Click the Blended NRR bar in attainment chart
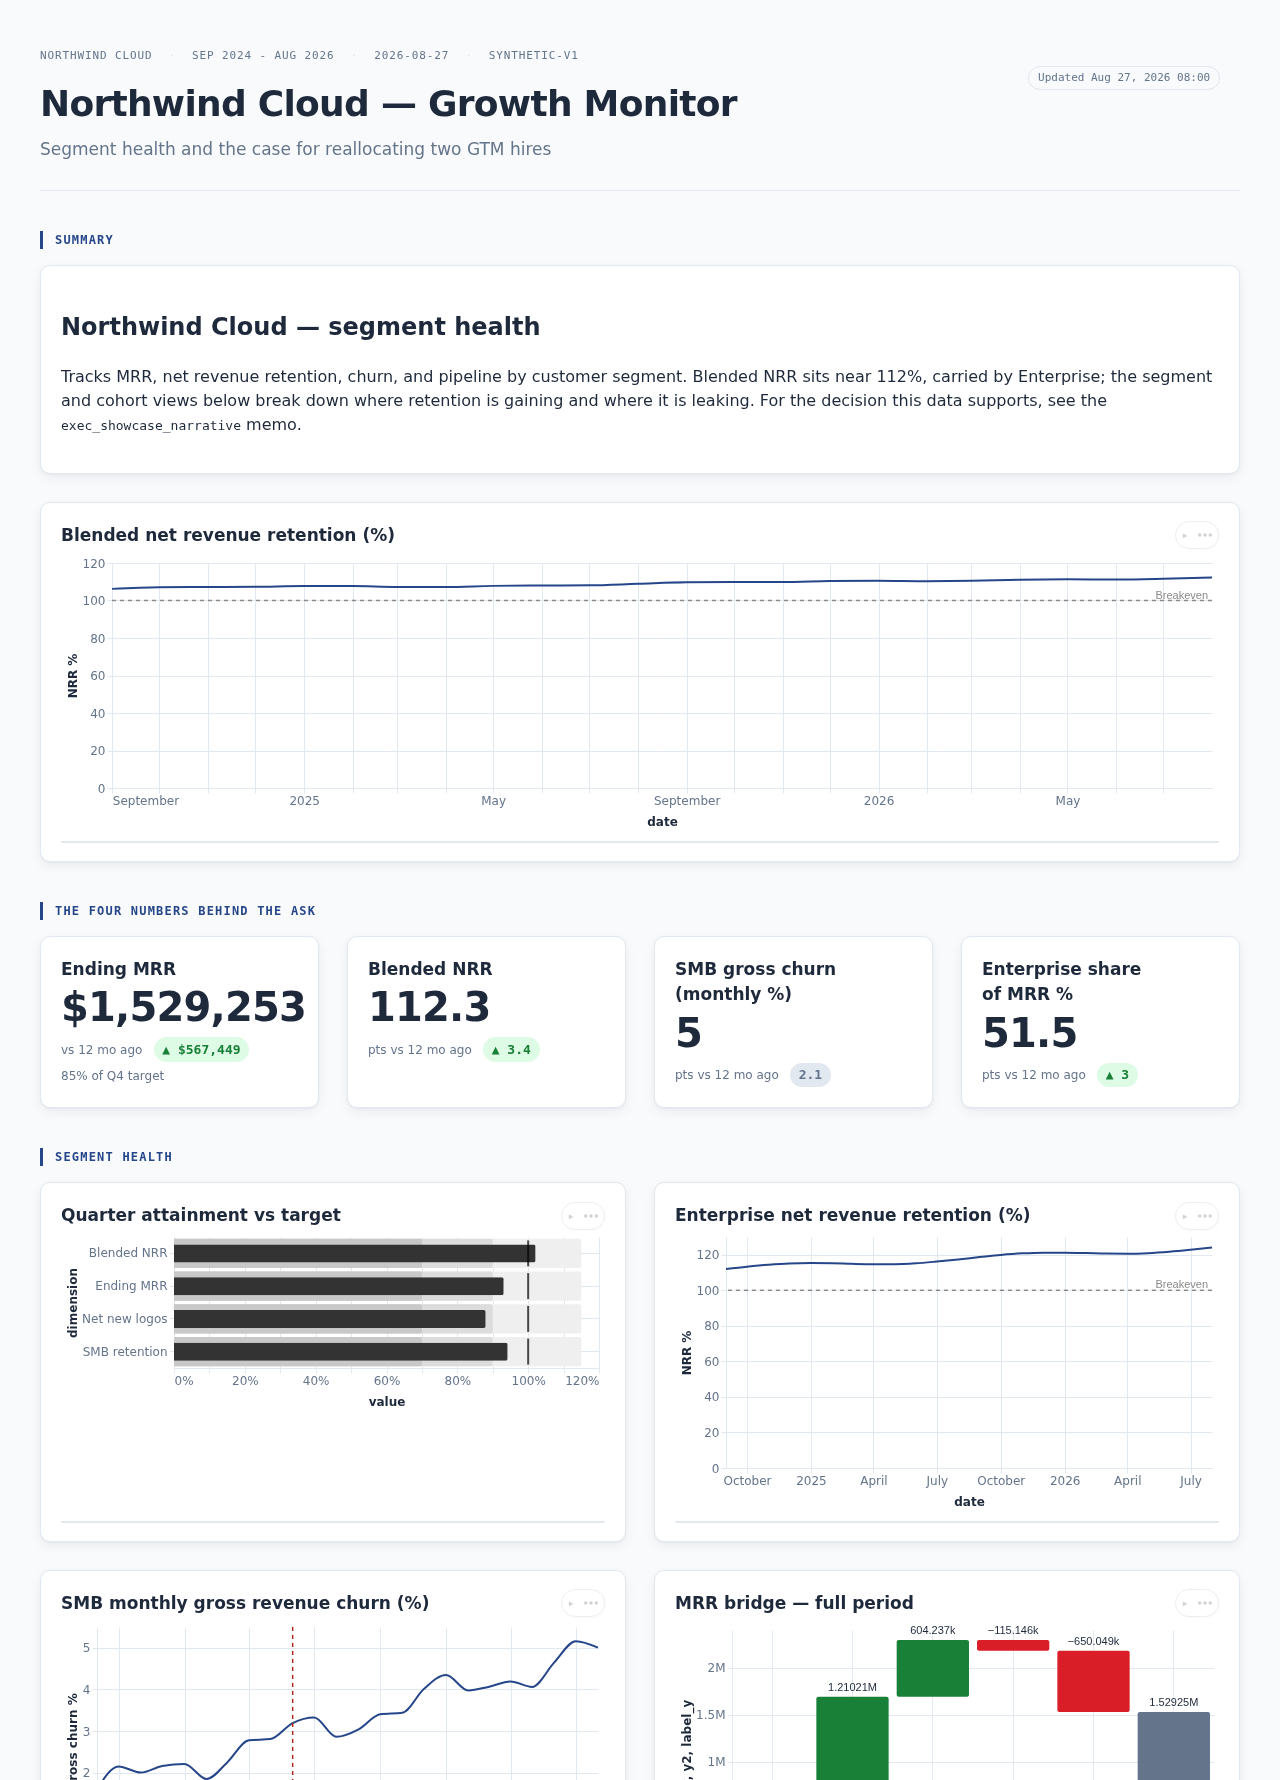Screen dimensions: 1280x1780 [x=354, y=1253]
